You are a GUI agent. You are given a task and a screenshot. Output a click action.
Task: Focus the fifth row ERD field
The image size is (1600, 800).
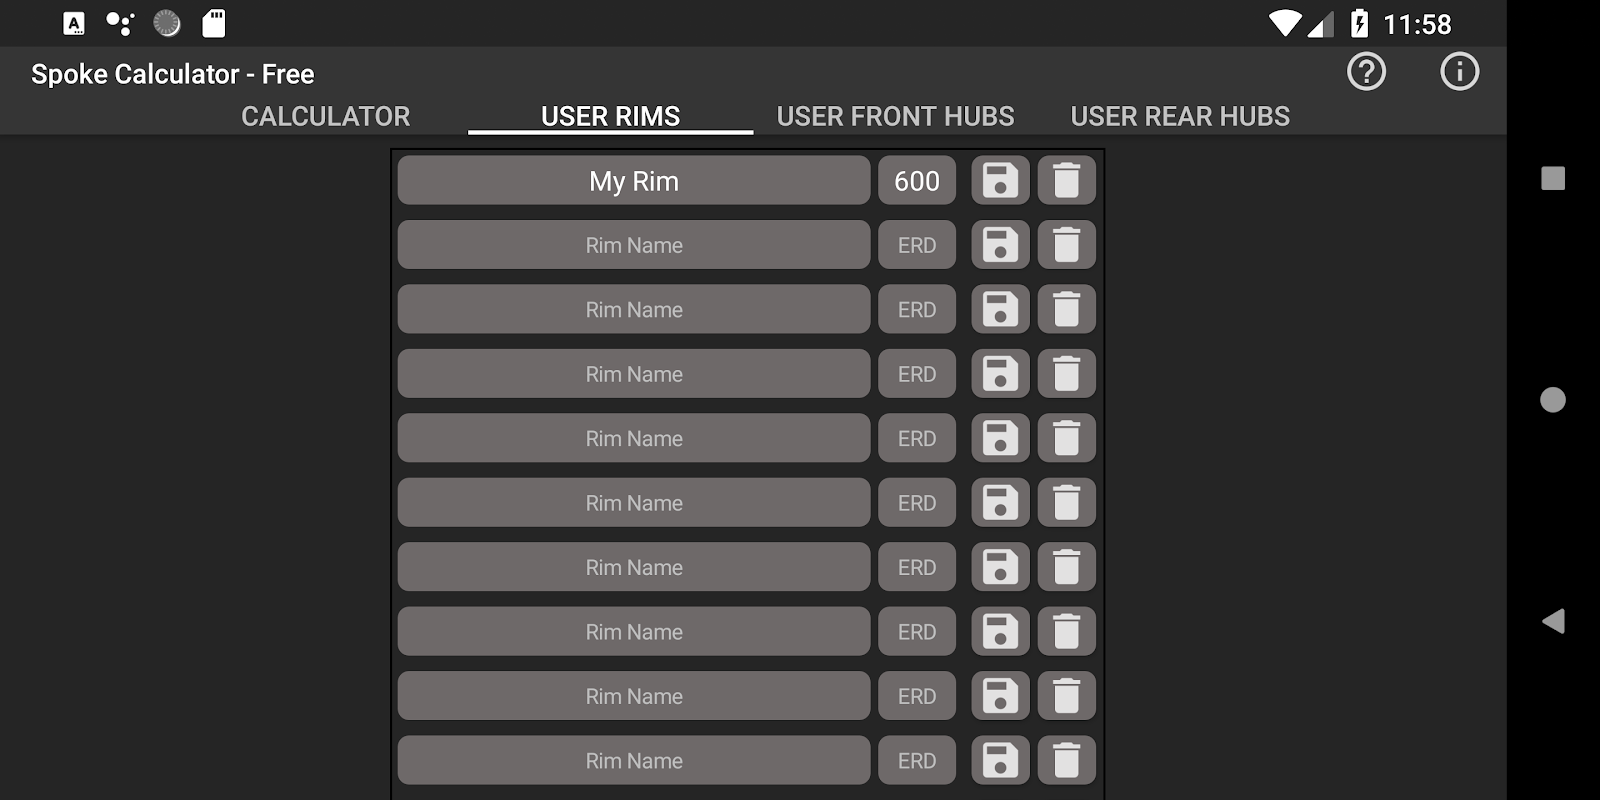click(x=917, y=438)
